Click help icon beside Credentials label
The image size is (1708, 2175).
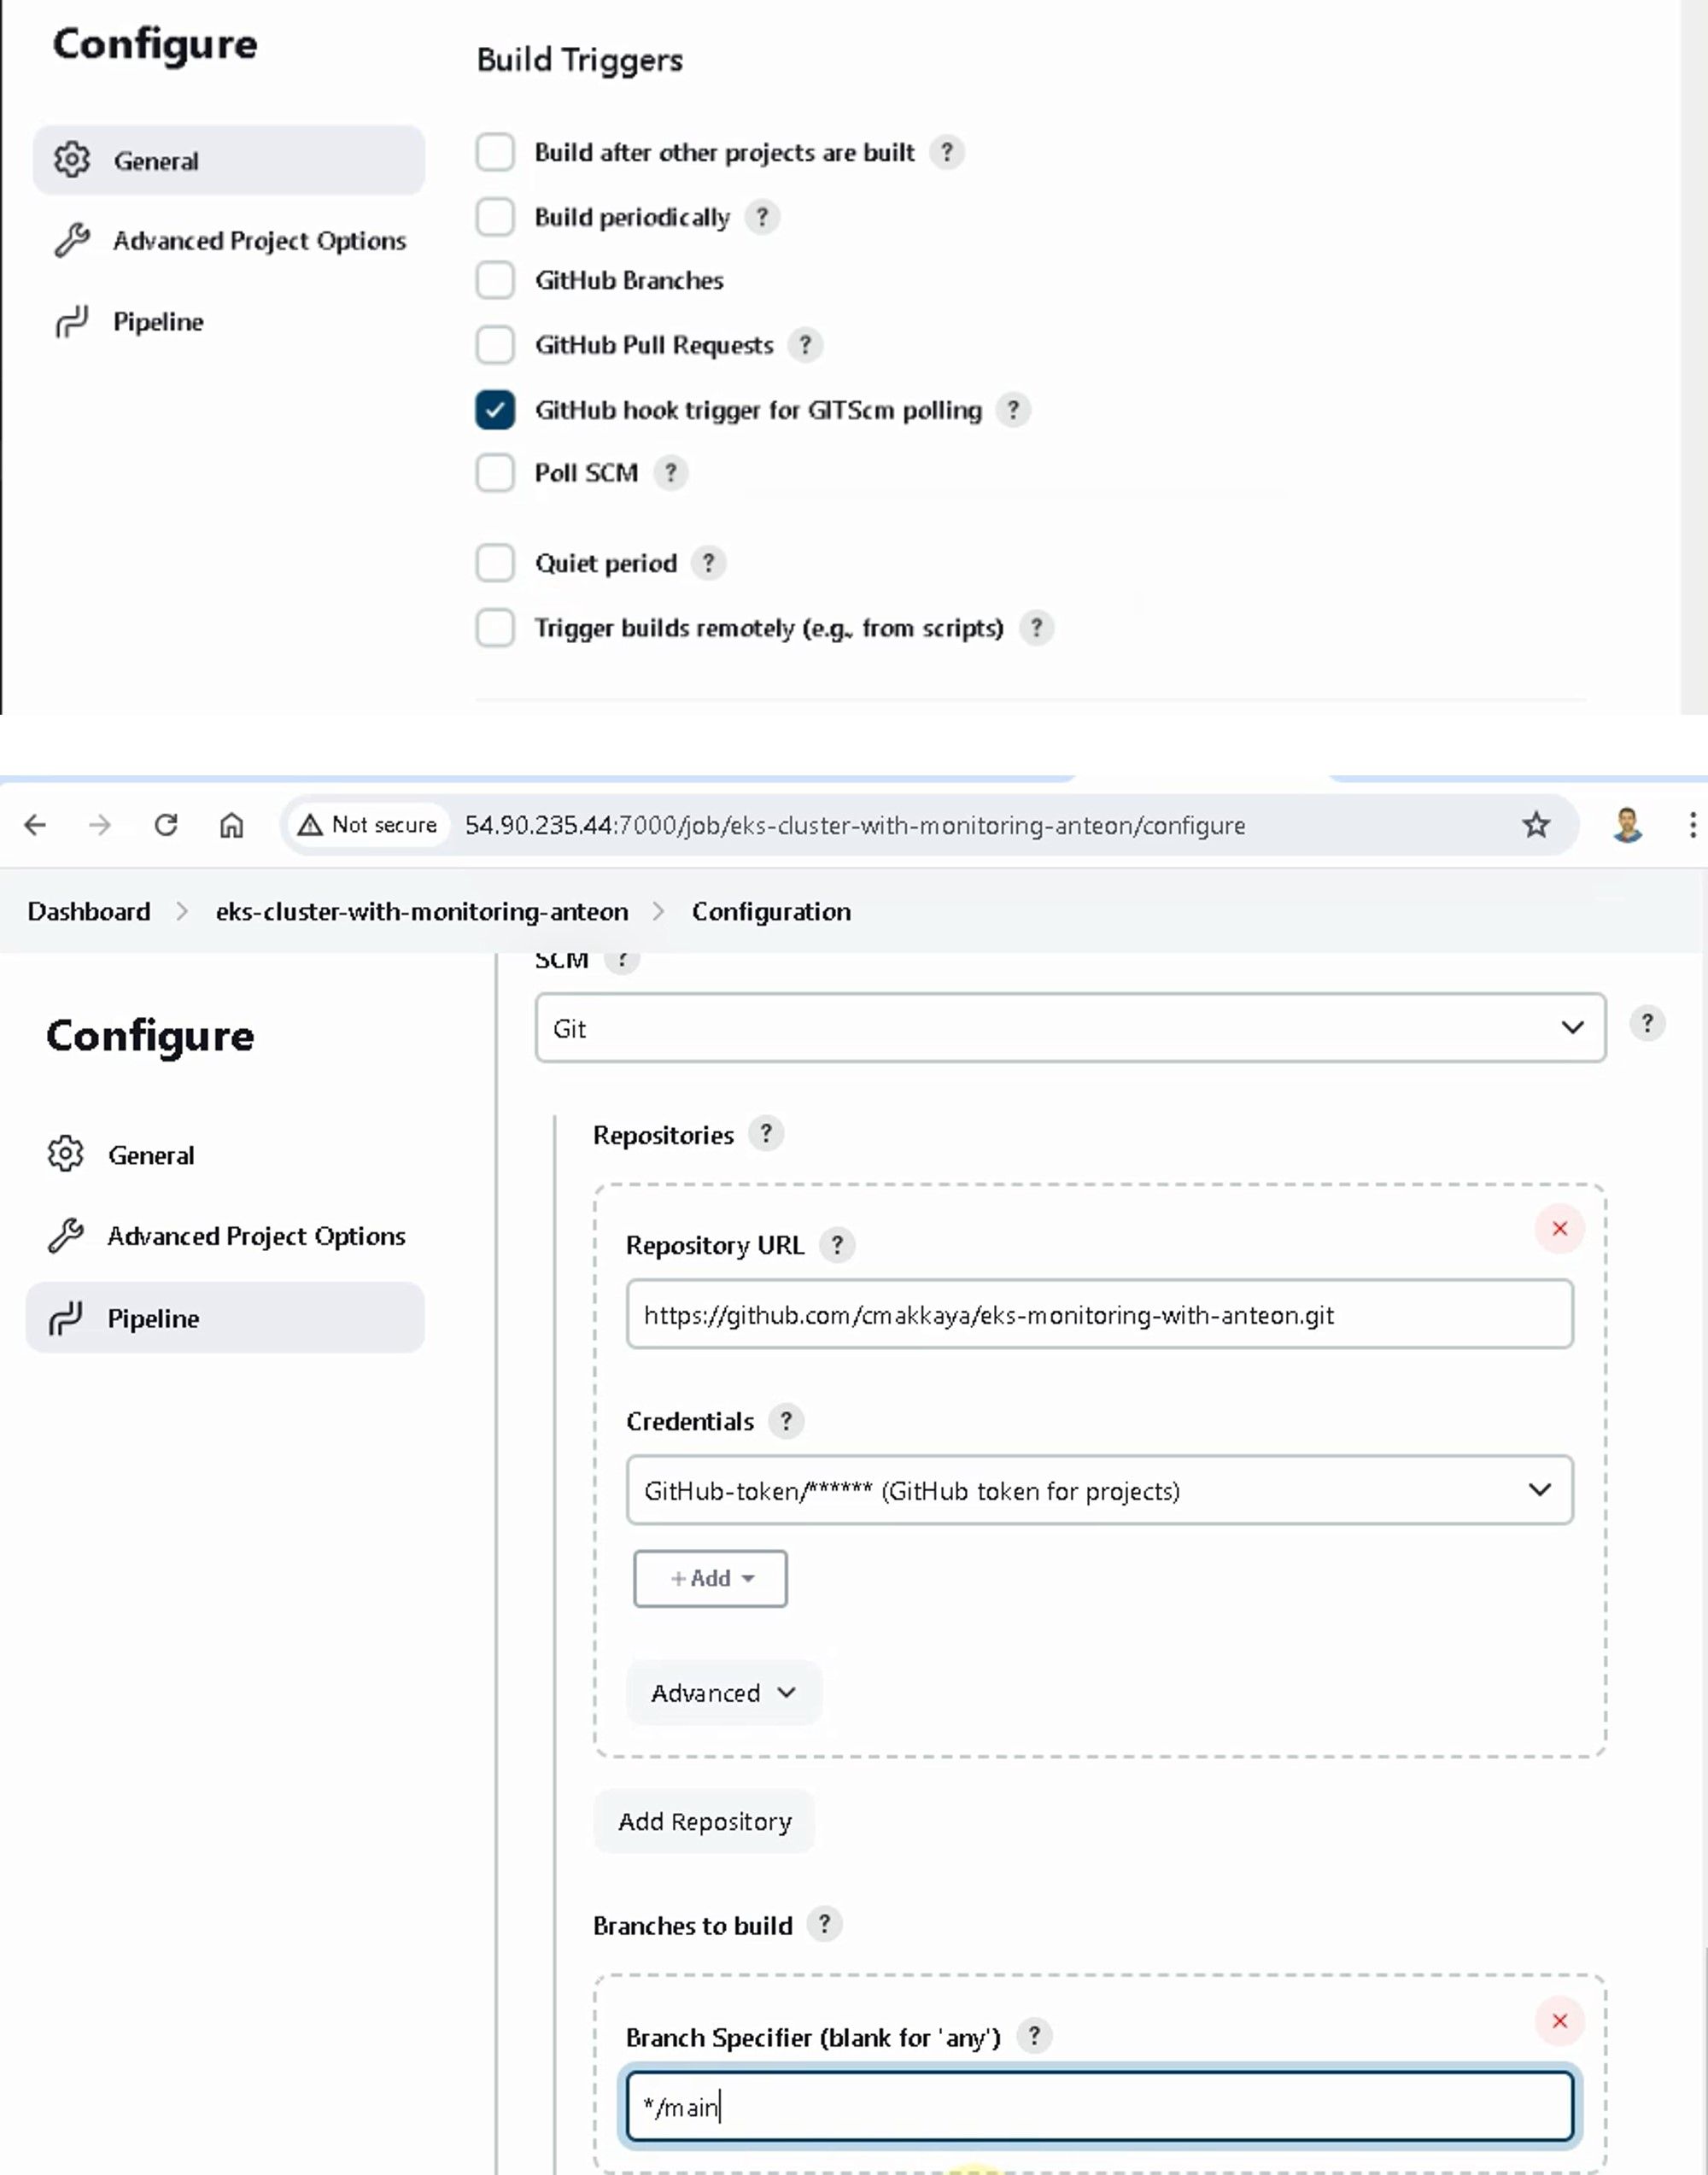(786, 1421)
